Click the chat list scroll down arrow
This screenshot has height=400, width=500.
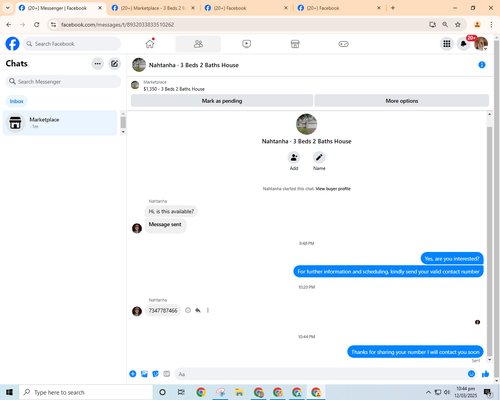pos(123,132)
